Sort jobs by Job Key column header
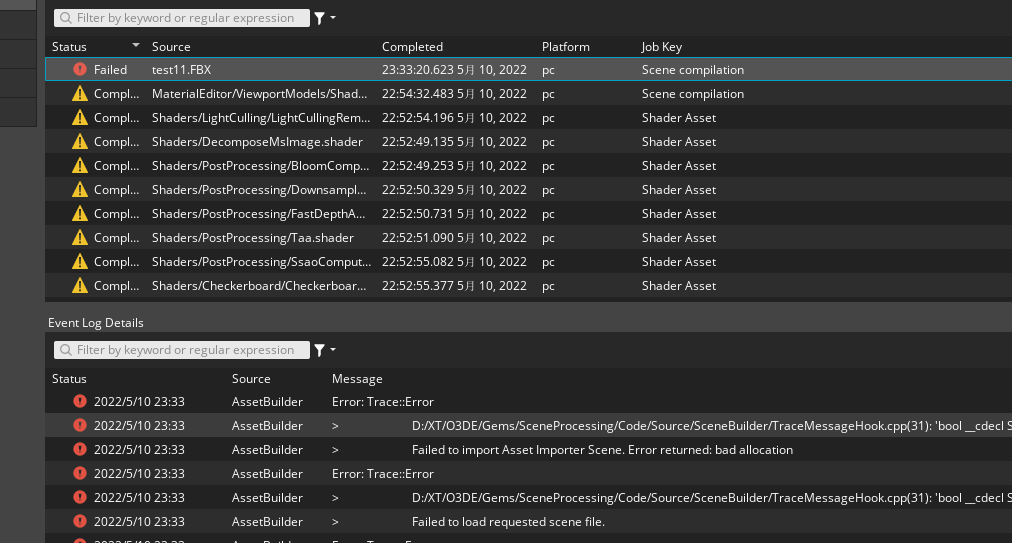 coord(662,46)
